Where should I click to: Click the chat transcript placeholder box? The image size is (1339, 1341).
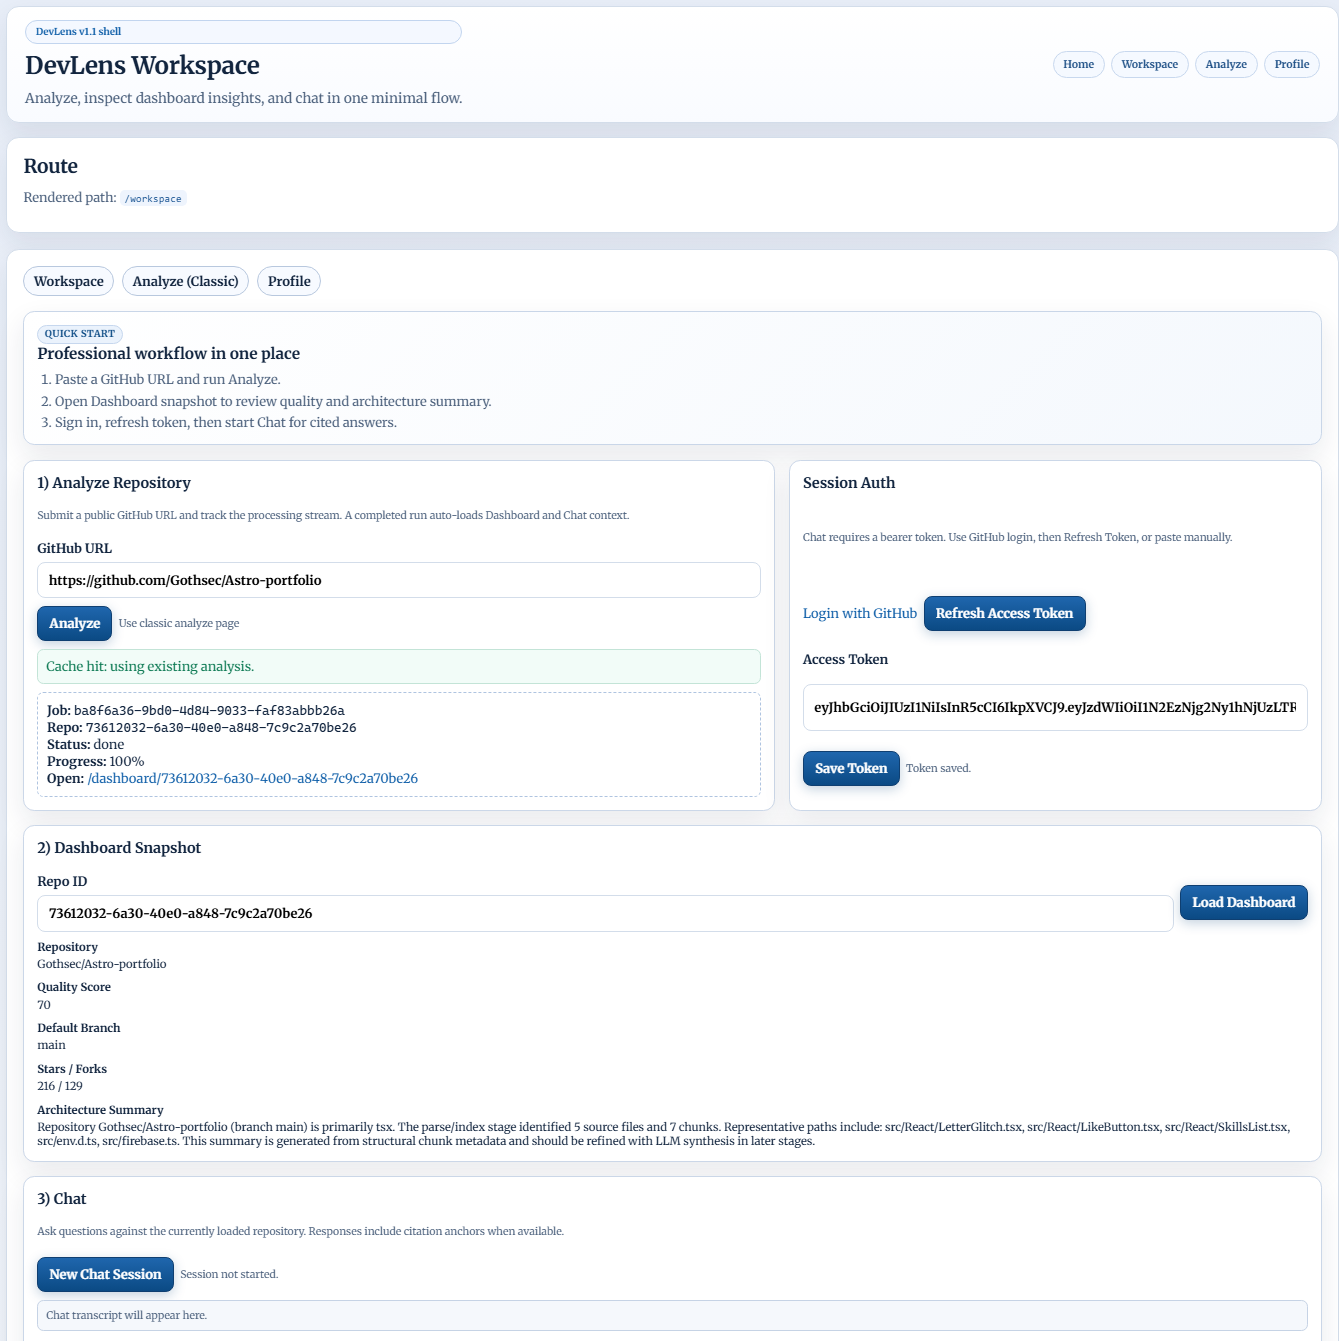(x=672, y=1315)
